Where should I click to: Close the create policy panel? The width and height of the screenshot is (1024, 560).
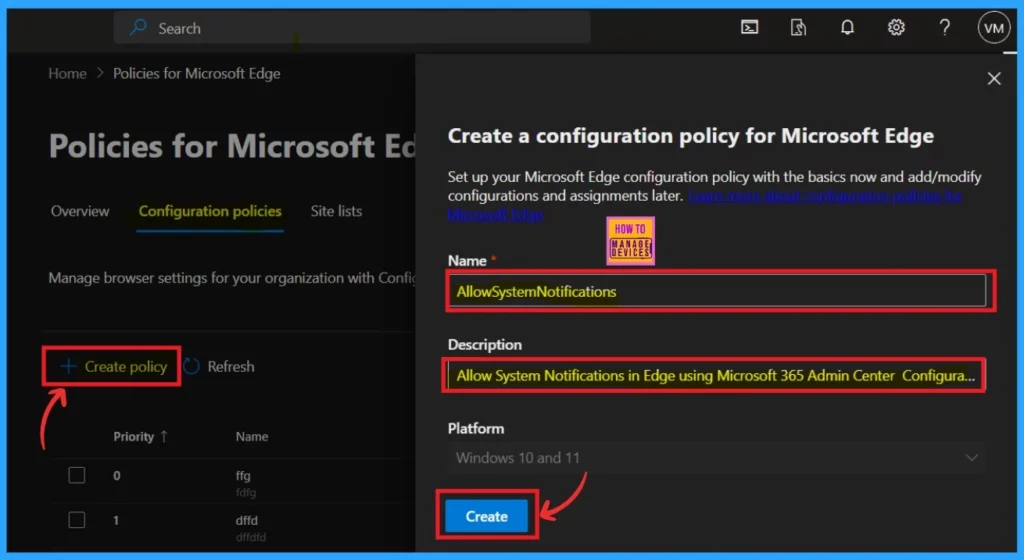click(x=993, y=78)
